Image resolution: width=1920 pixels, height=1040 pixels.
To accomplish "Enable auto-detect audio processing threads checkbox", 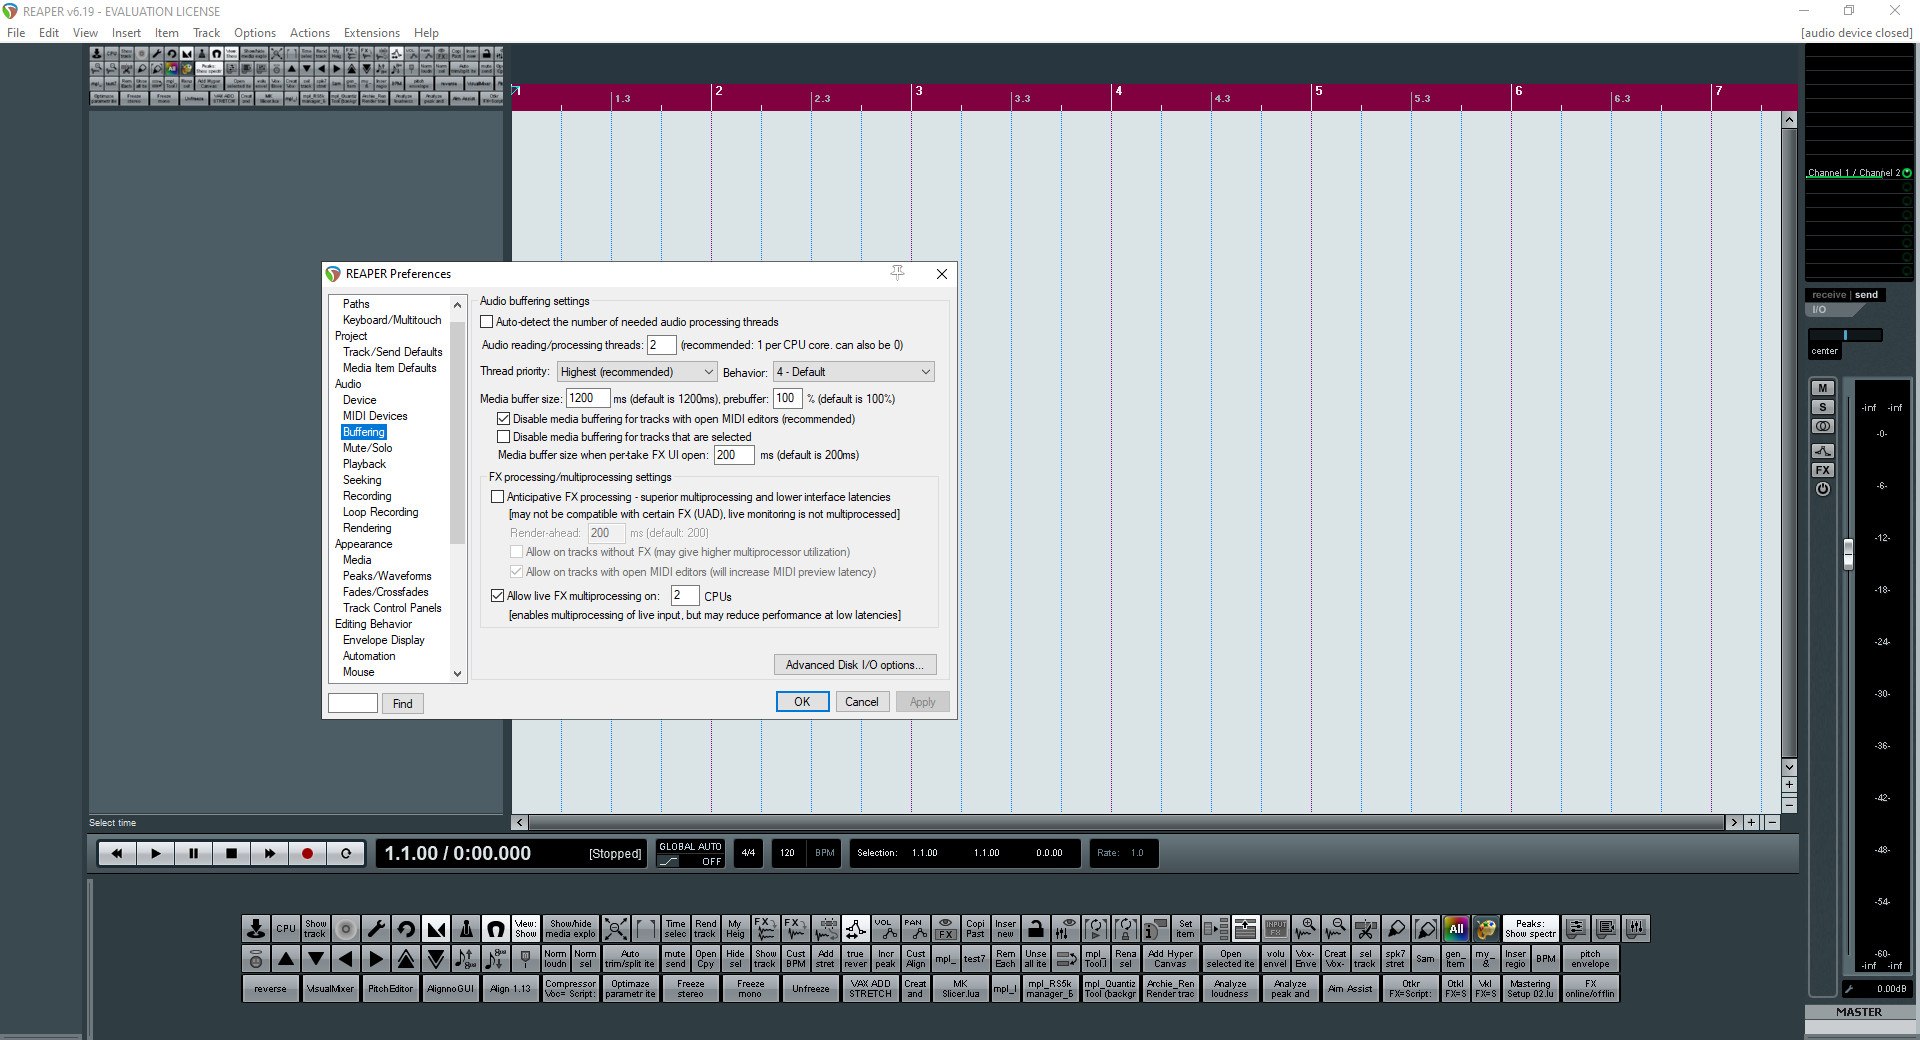I will click(487, 322).
